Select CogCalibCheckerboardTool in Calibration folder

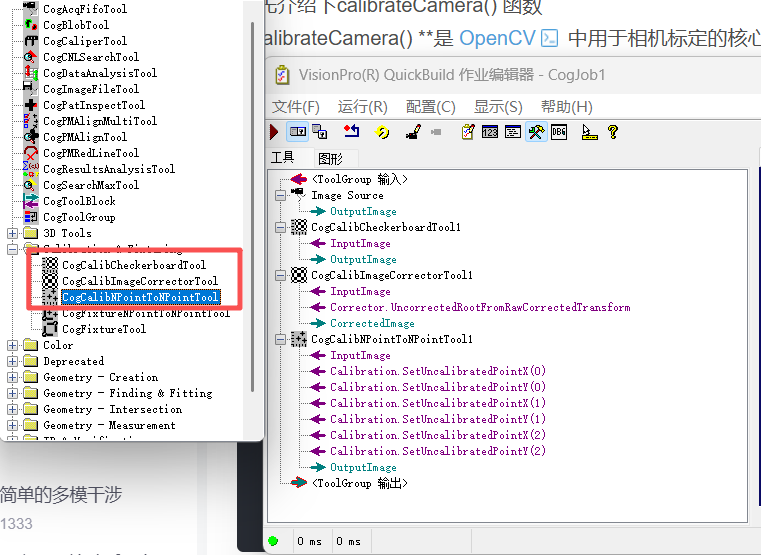[134, 265]
